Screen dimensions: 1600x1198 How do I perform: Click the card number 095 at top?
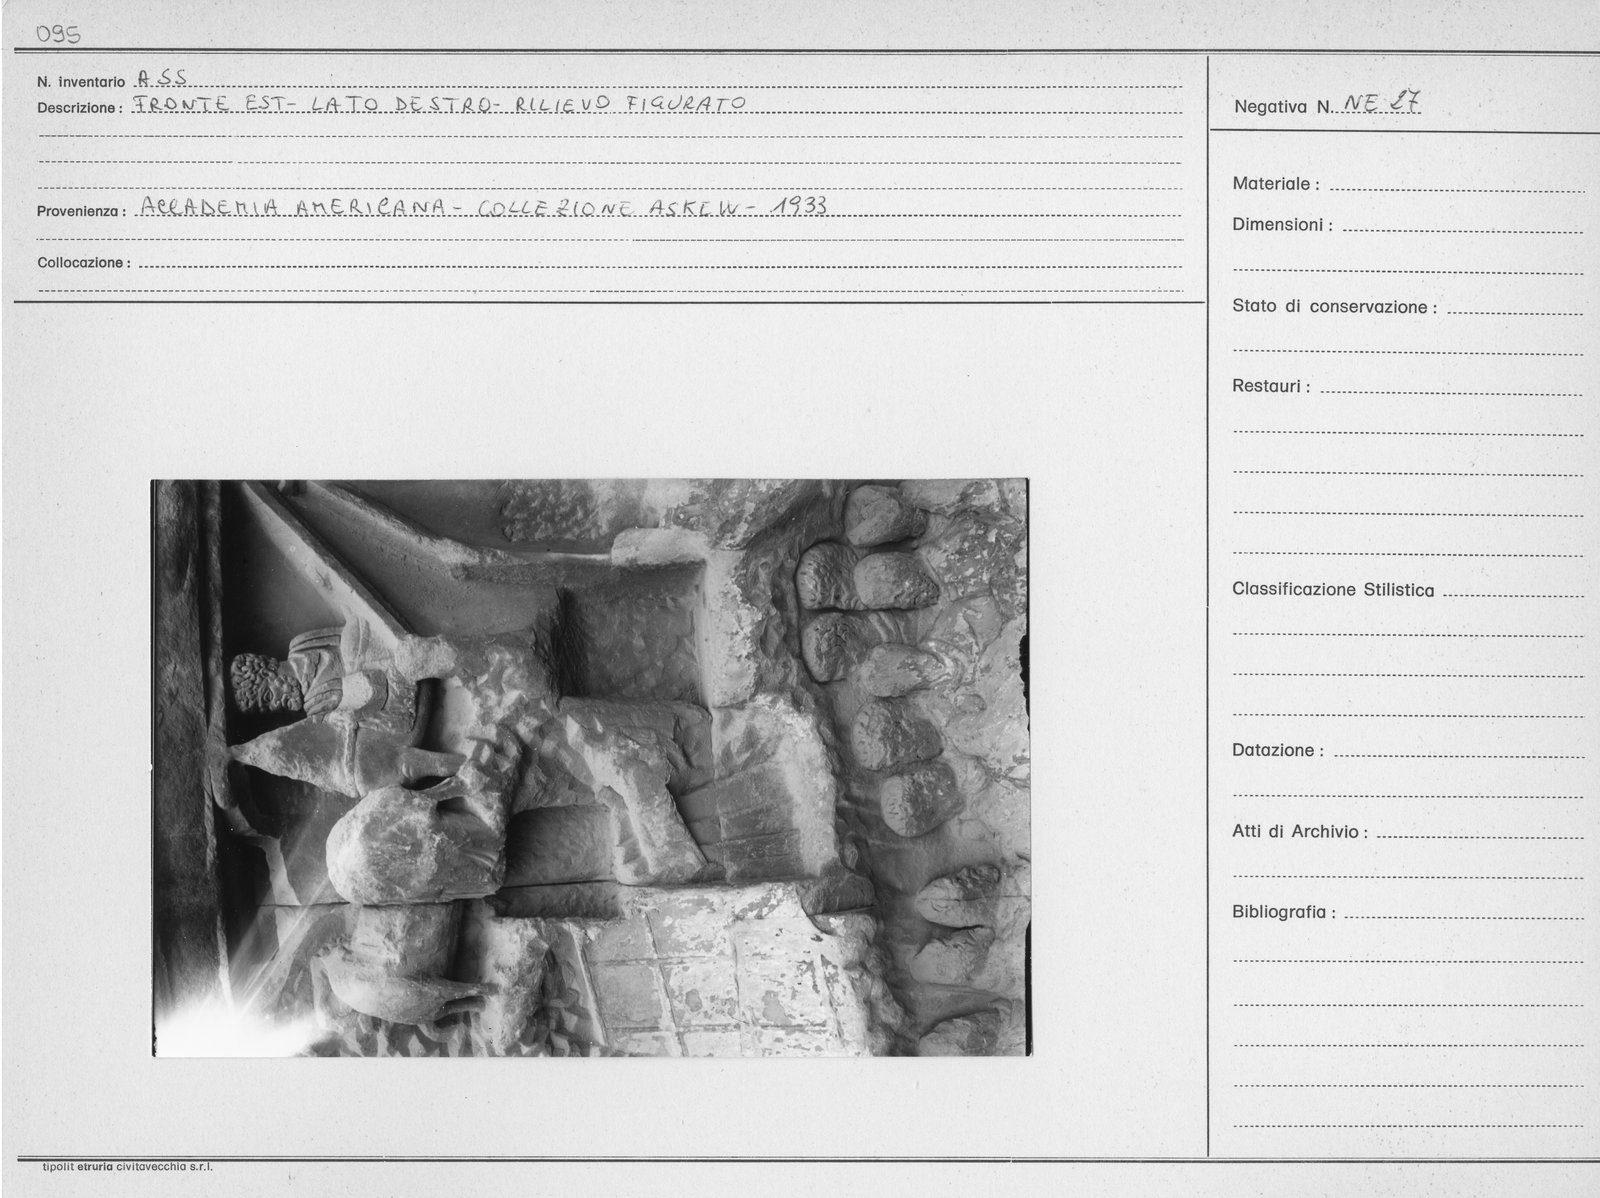[58, 35]
